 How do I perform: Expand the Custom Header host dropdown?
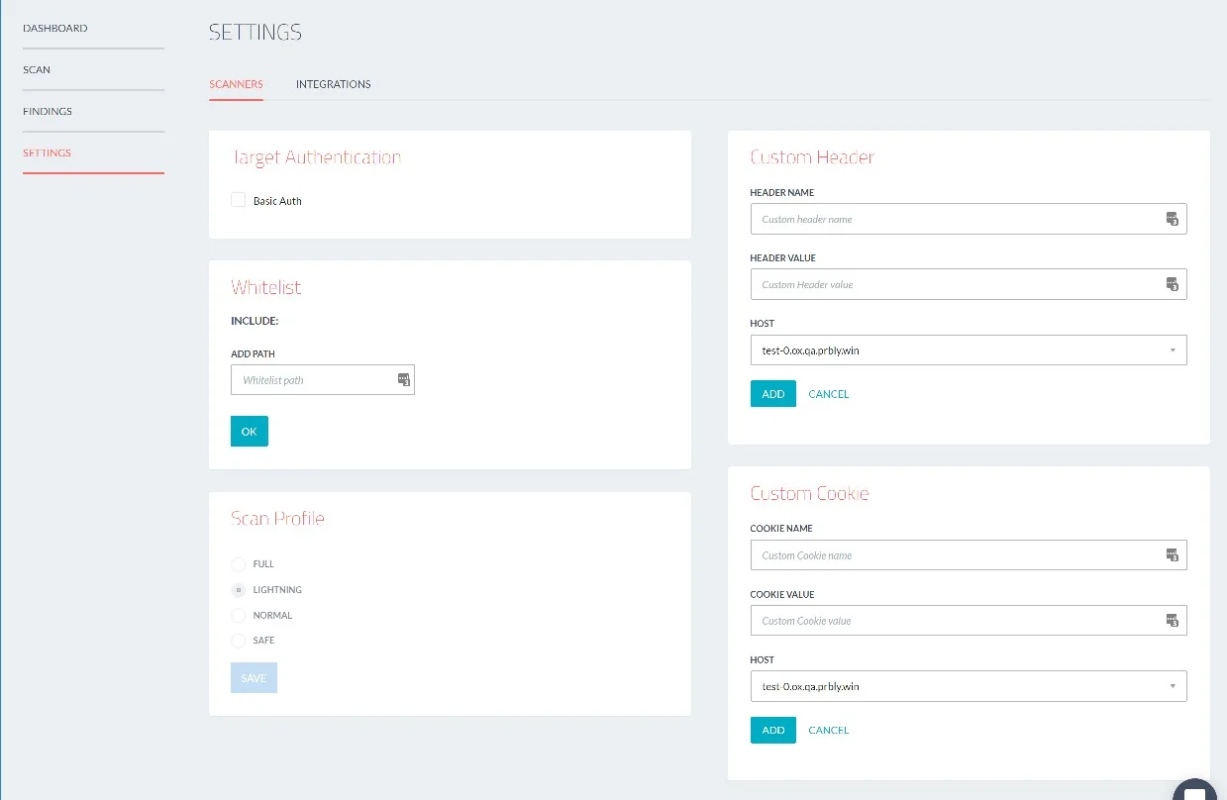click(x=968, y=350)
